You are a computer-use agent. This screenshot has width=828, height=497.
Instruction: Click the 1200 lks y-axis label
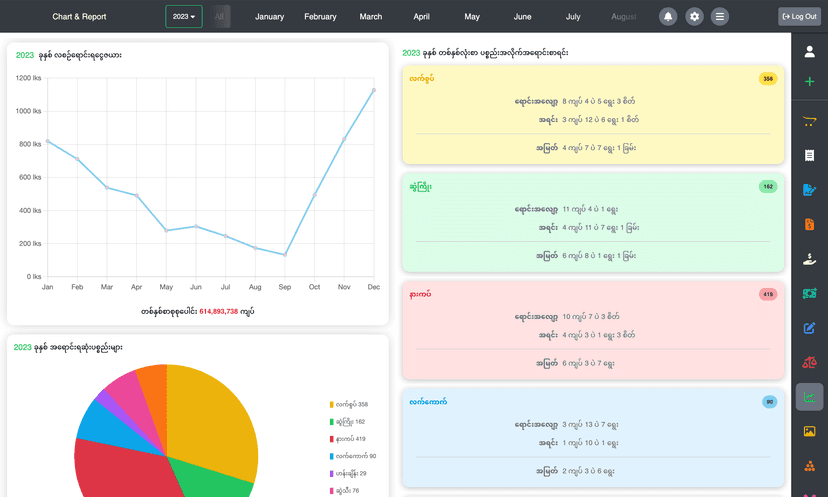coord(29,78)
